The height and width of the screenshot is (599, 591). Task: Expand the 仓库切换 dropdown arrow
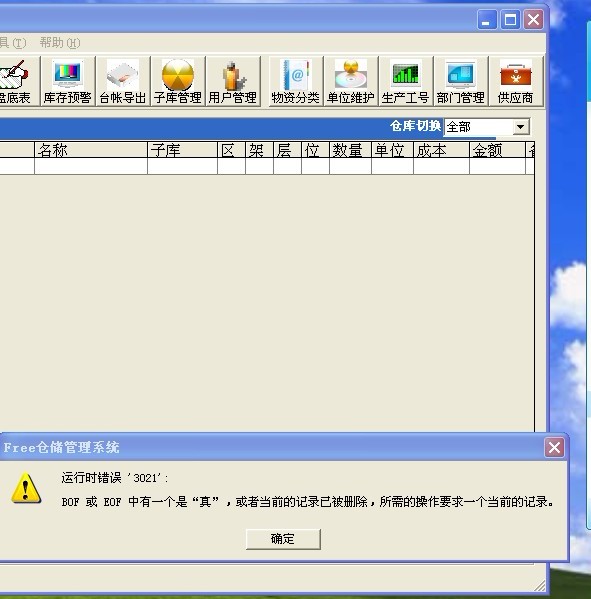(520, 126)
